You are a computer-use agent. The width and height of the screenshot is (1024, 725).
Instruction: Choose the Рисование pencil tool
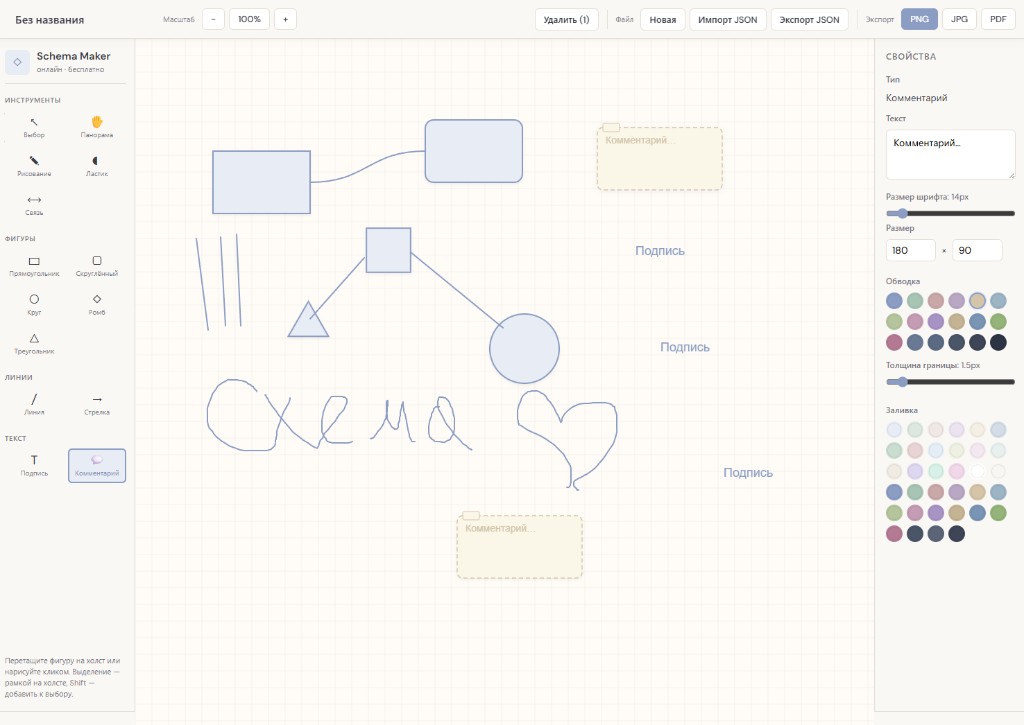coord(34,165)
